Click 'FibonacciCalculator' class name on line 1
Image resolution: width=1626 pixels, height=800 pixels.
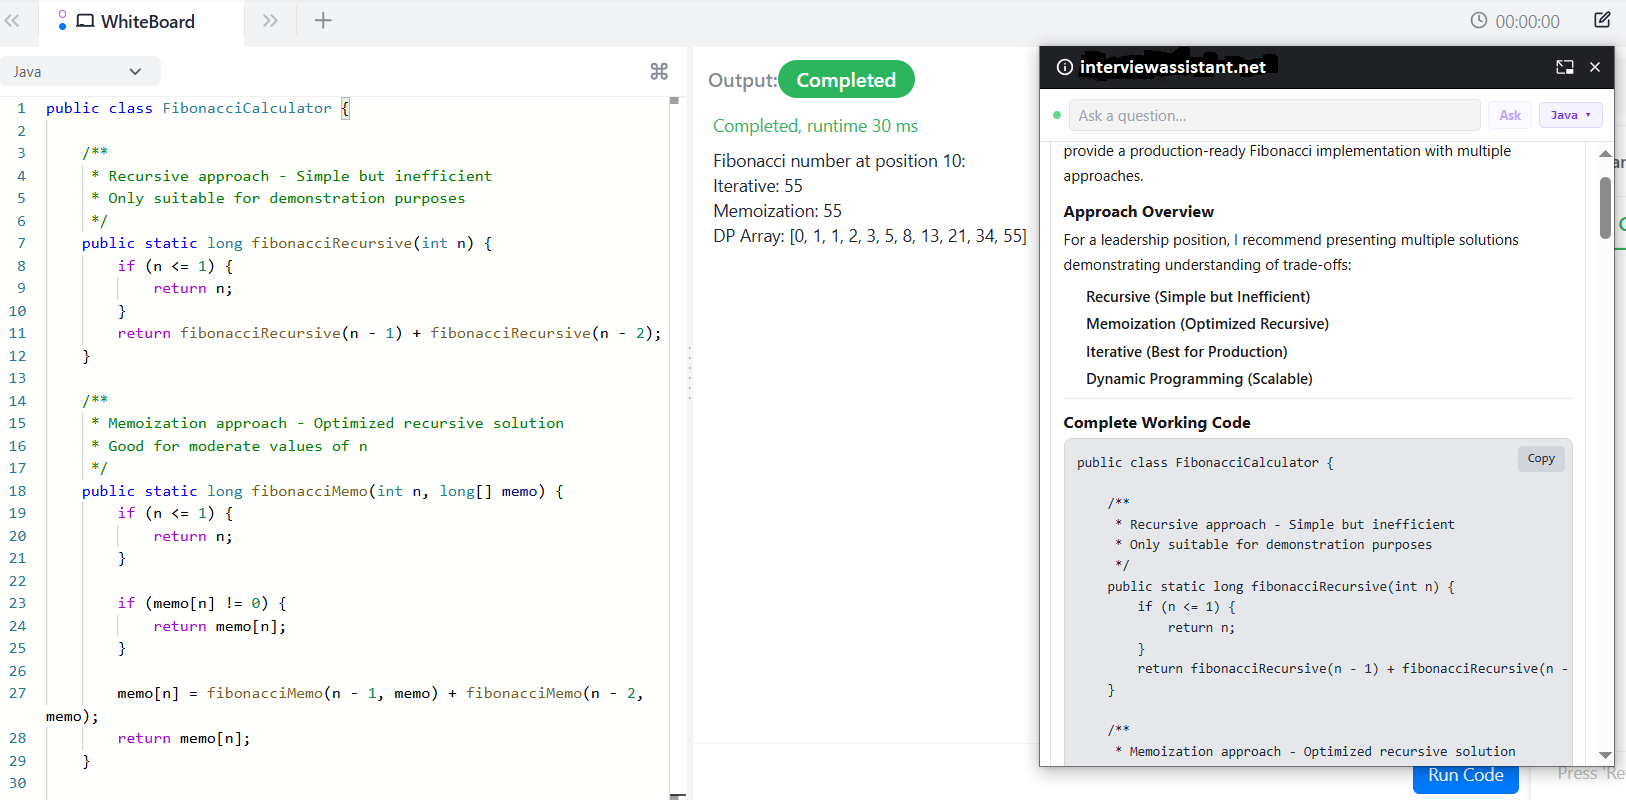pyautogui.click(x=247, y=108)
